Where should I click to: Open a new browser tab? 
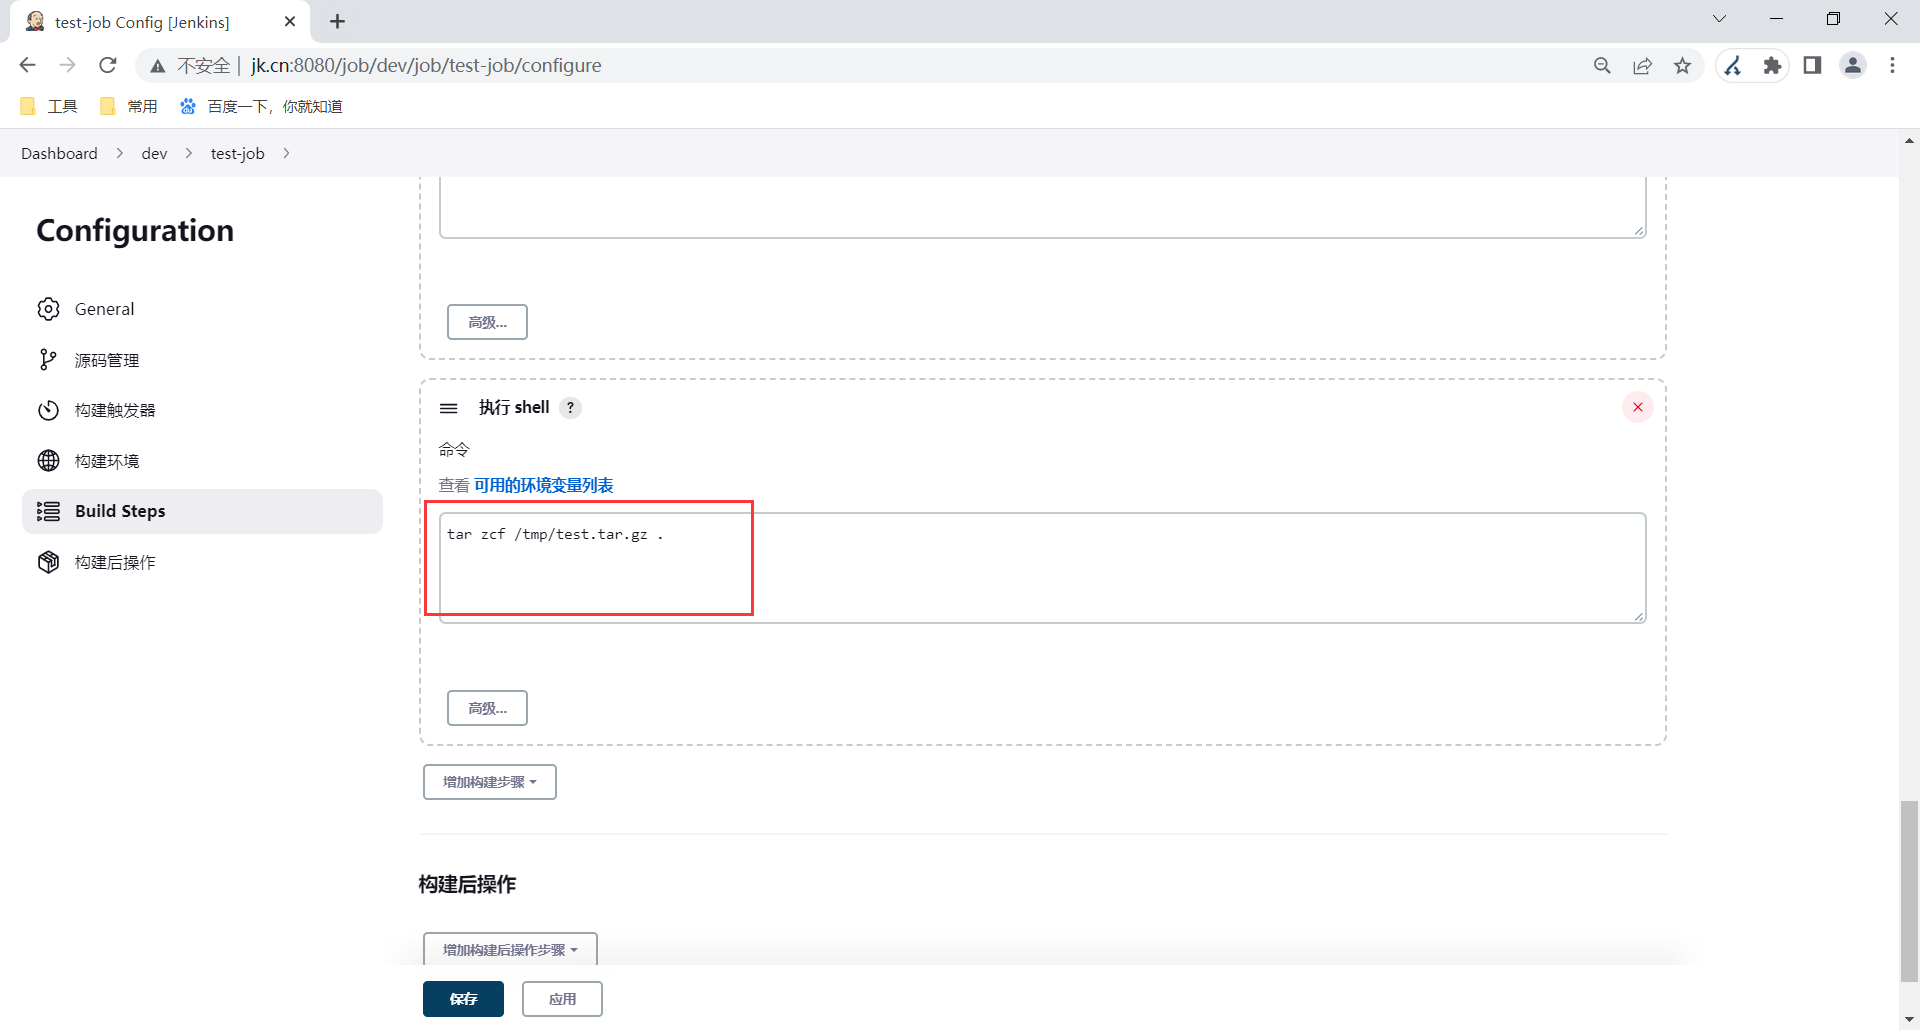click(338, 21)
